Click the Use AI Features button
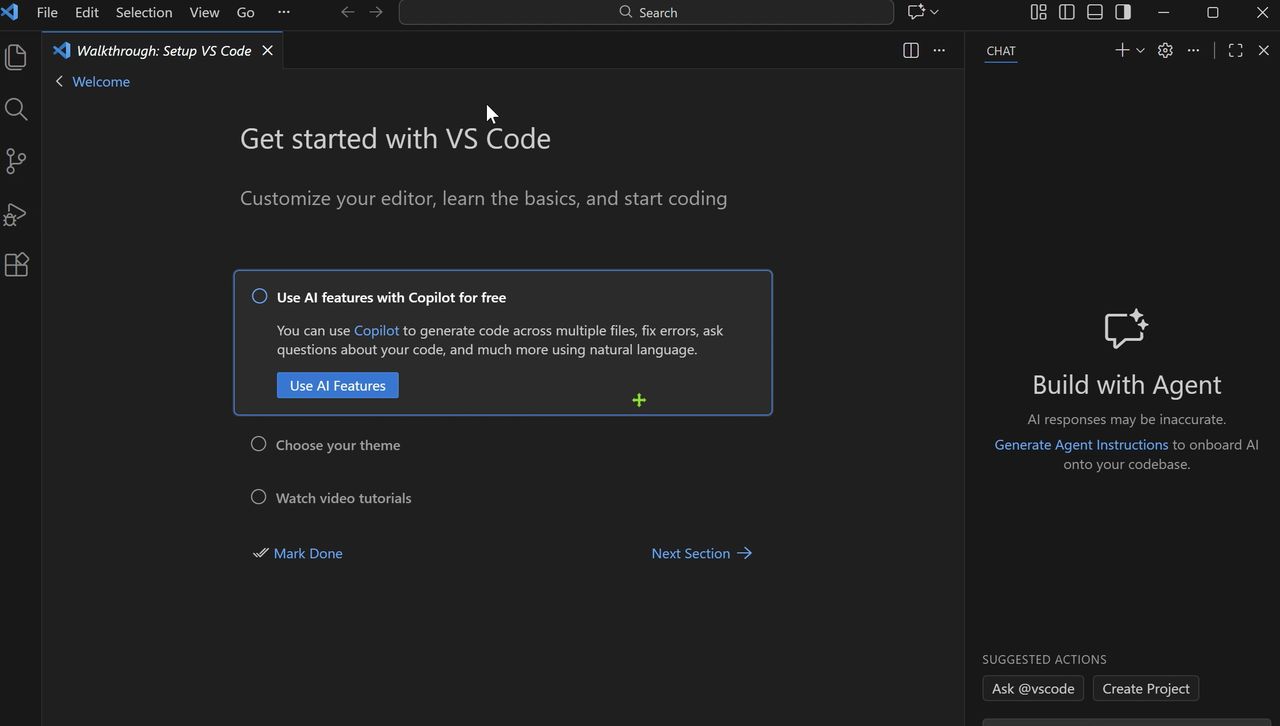1280x726 pixels. click(337, 385)
